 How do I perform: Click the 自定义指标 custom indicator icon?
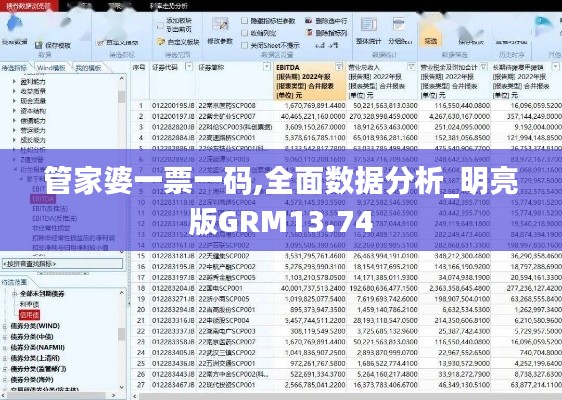click(101, 43)
